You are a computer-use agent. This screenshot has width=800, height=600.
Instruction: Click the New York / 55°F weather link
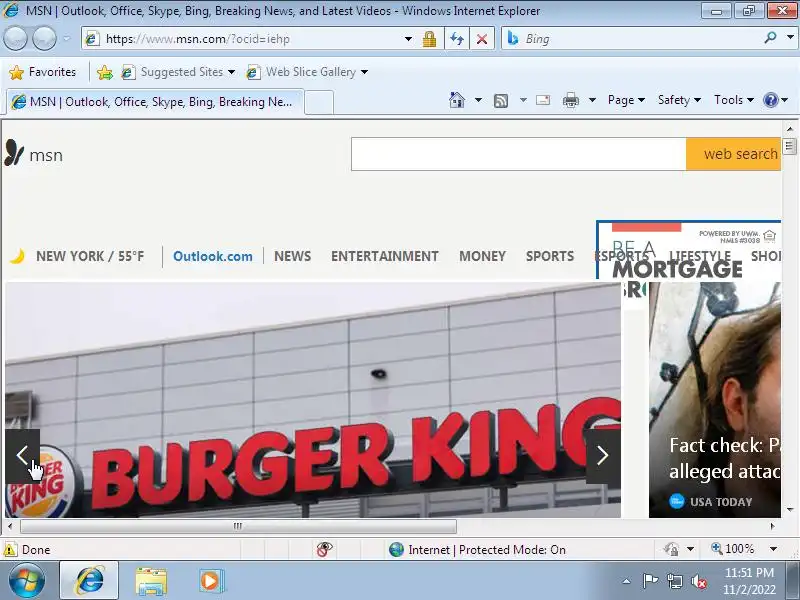pos(78,256)
